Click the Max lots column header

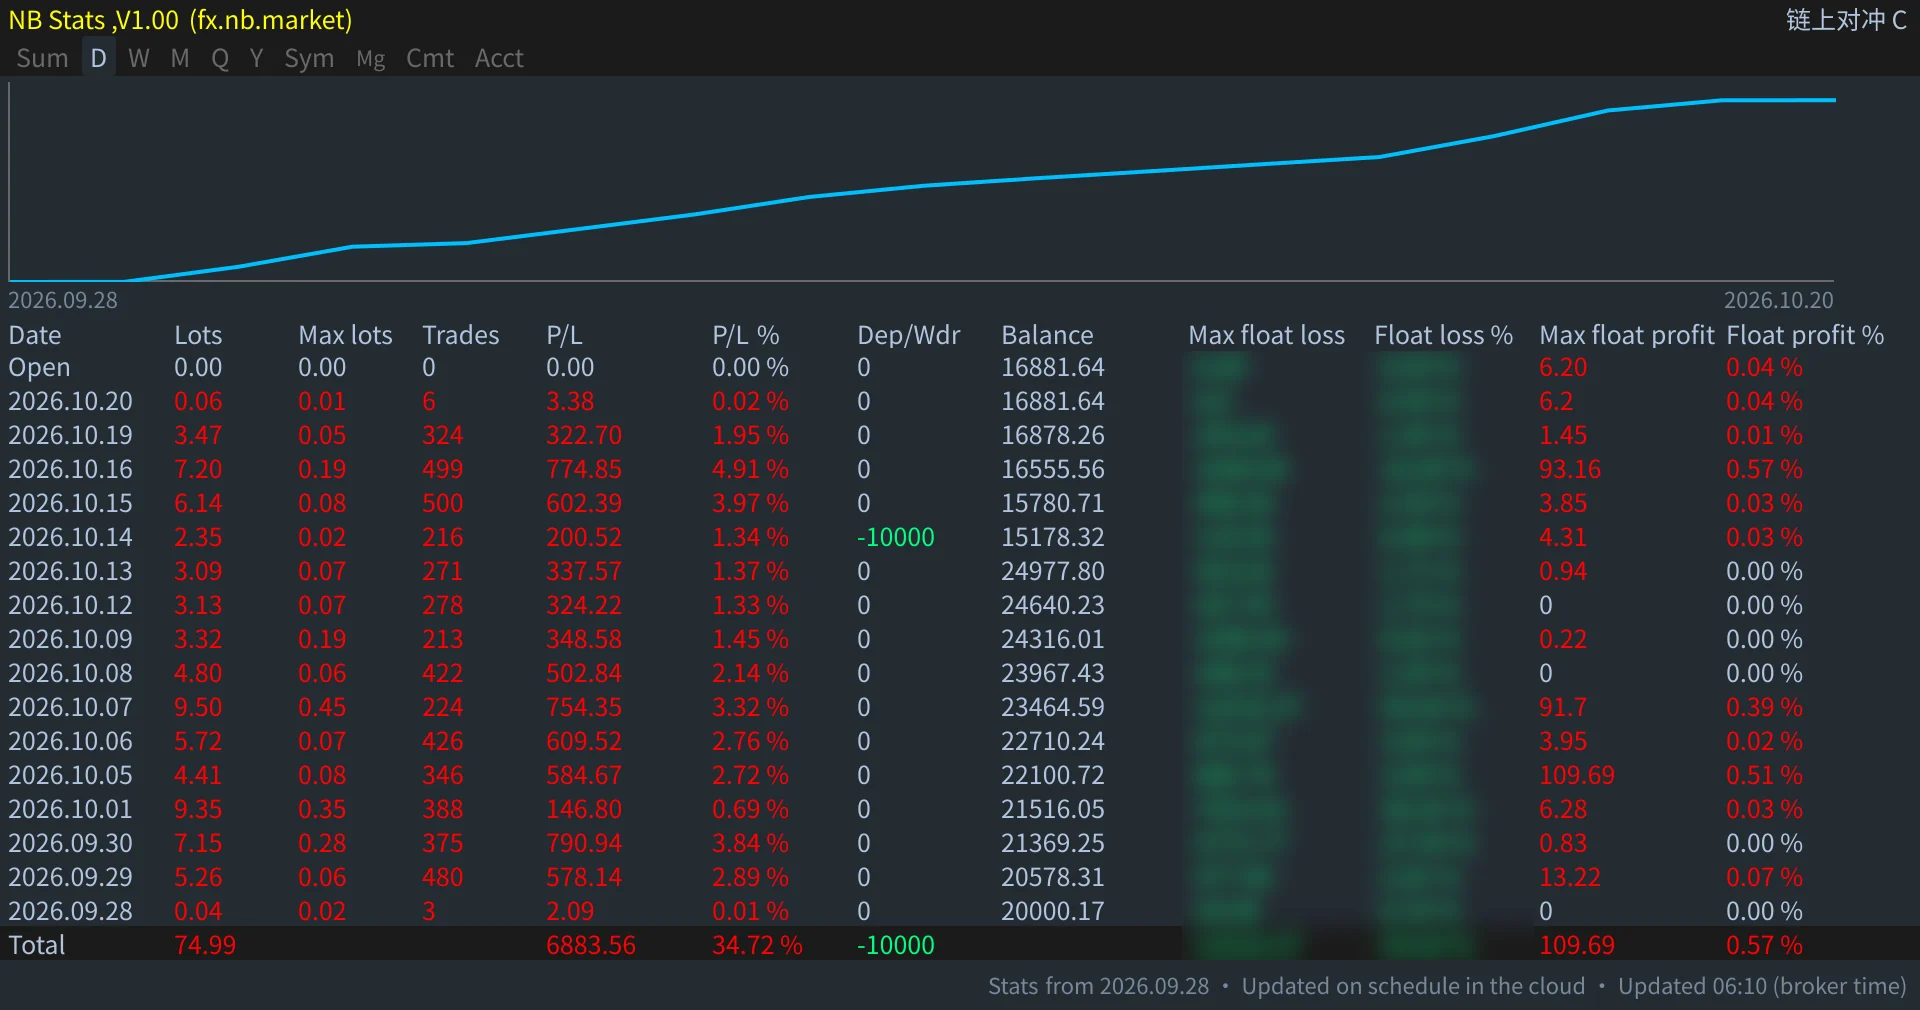(345, 335)
